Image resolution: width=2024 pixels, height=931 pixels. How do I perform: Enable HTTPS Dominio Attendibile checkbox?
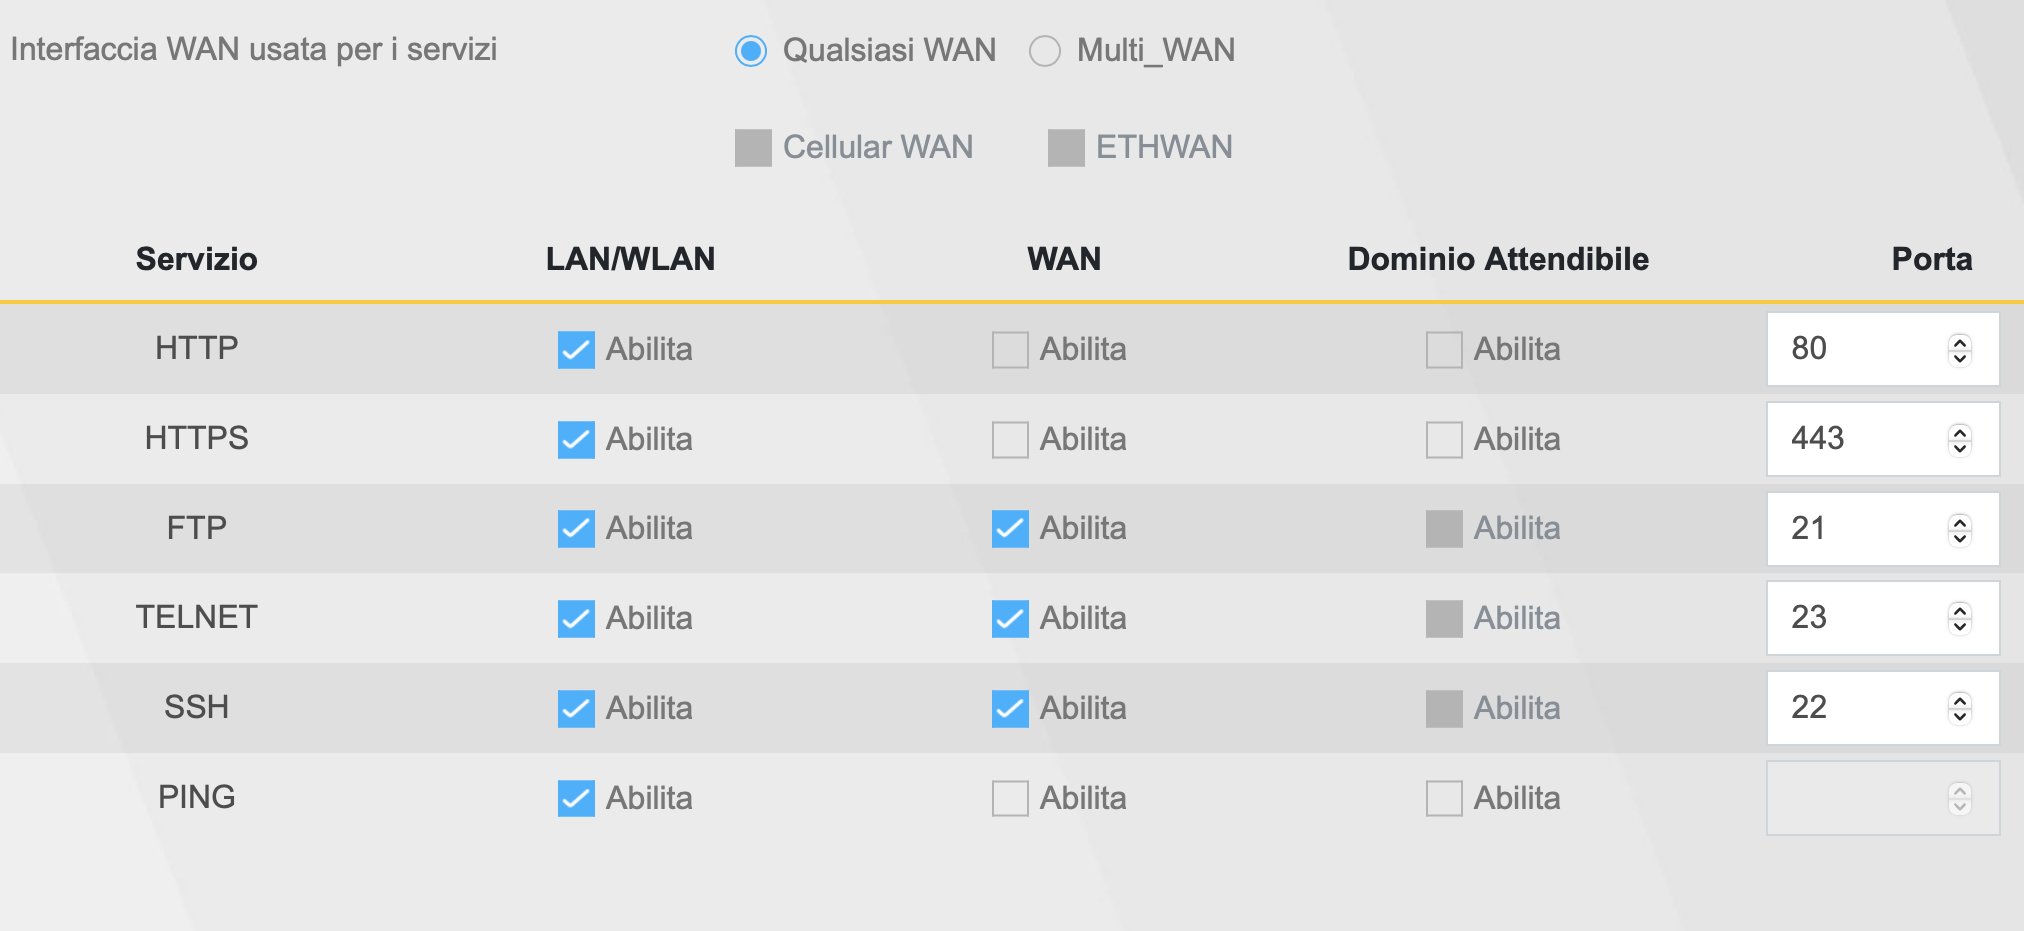click(1444, 440)
